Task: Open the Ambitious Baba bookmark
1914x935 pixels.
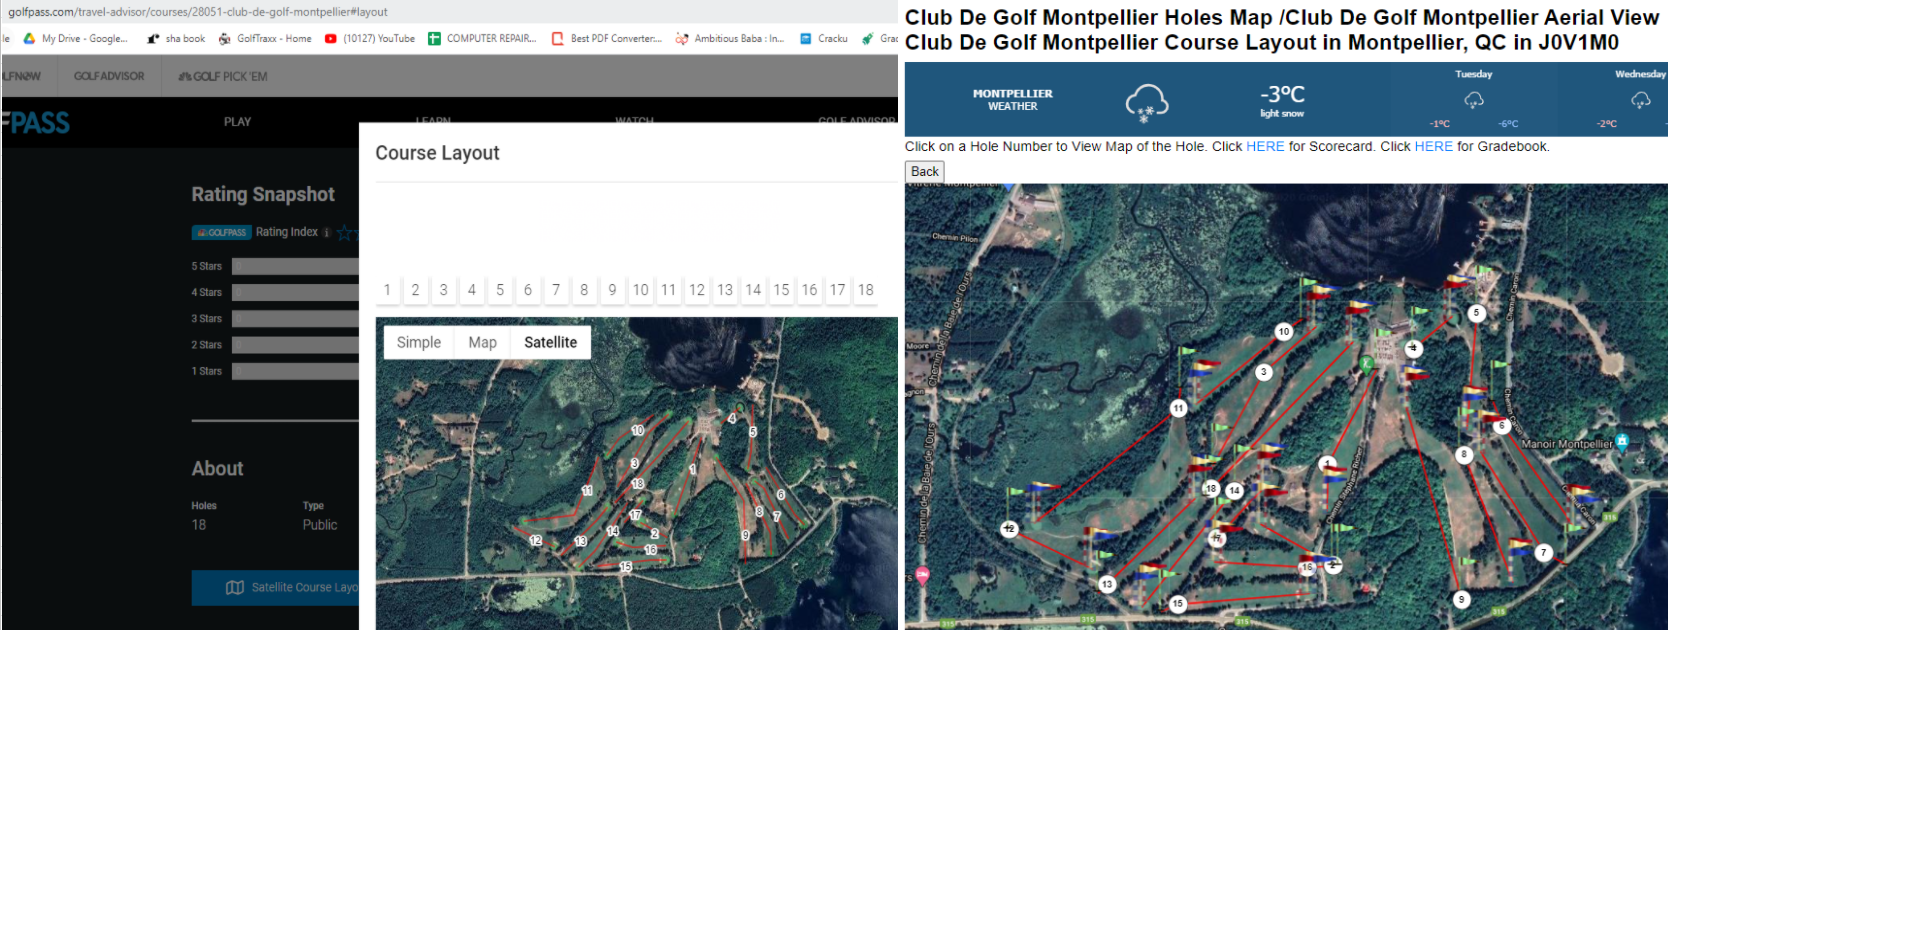Action: coord(730,39)
